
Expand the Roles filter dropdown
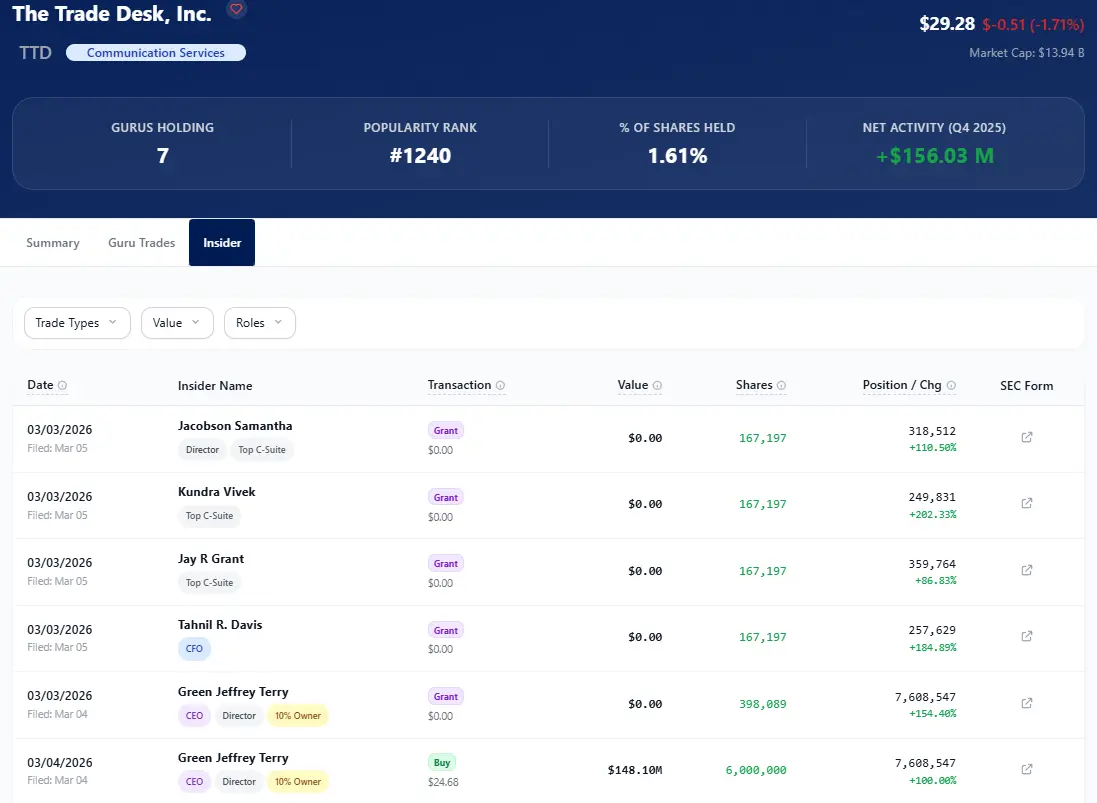point(260,323)
